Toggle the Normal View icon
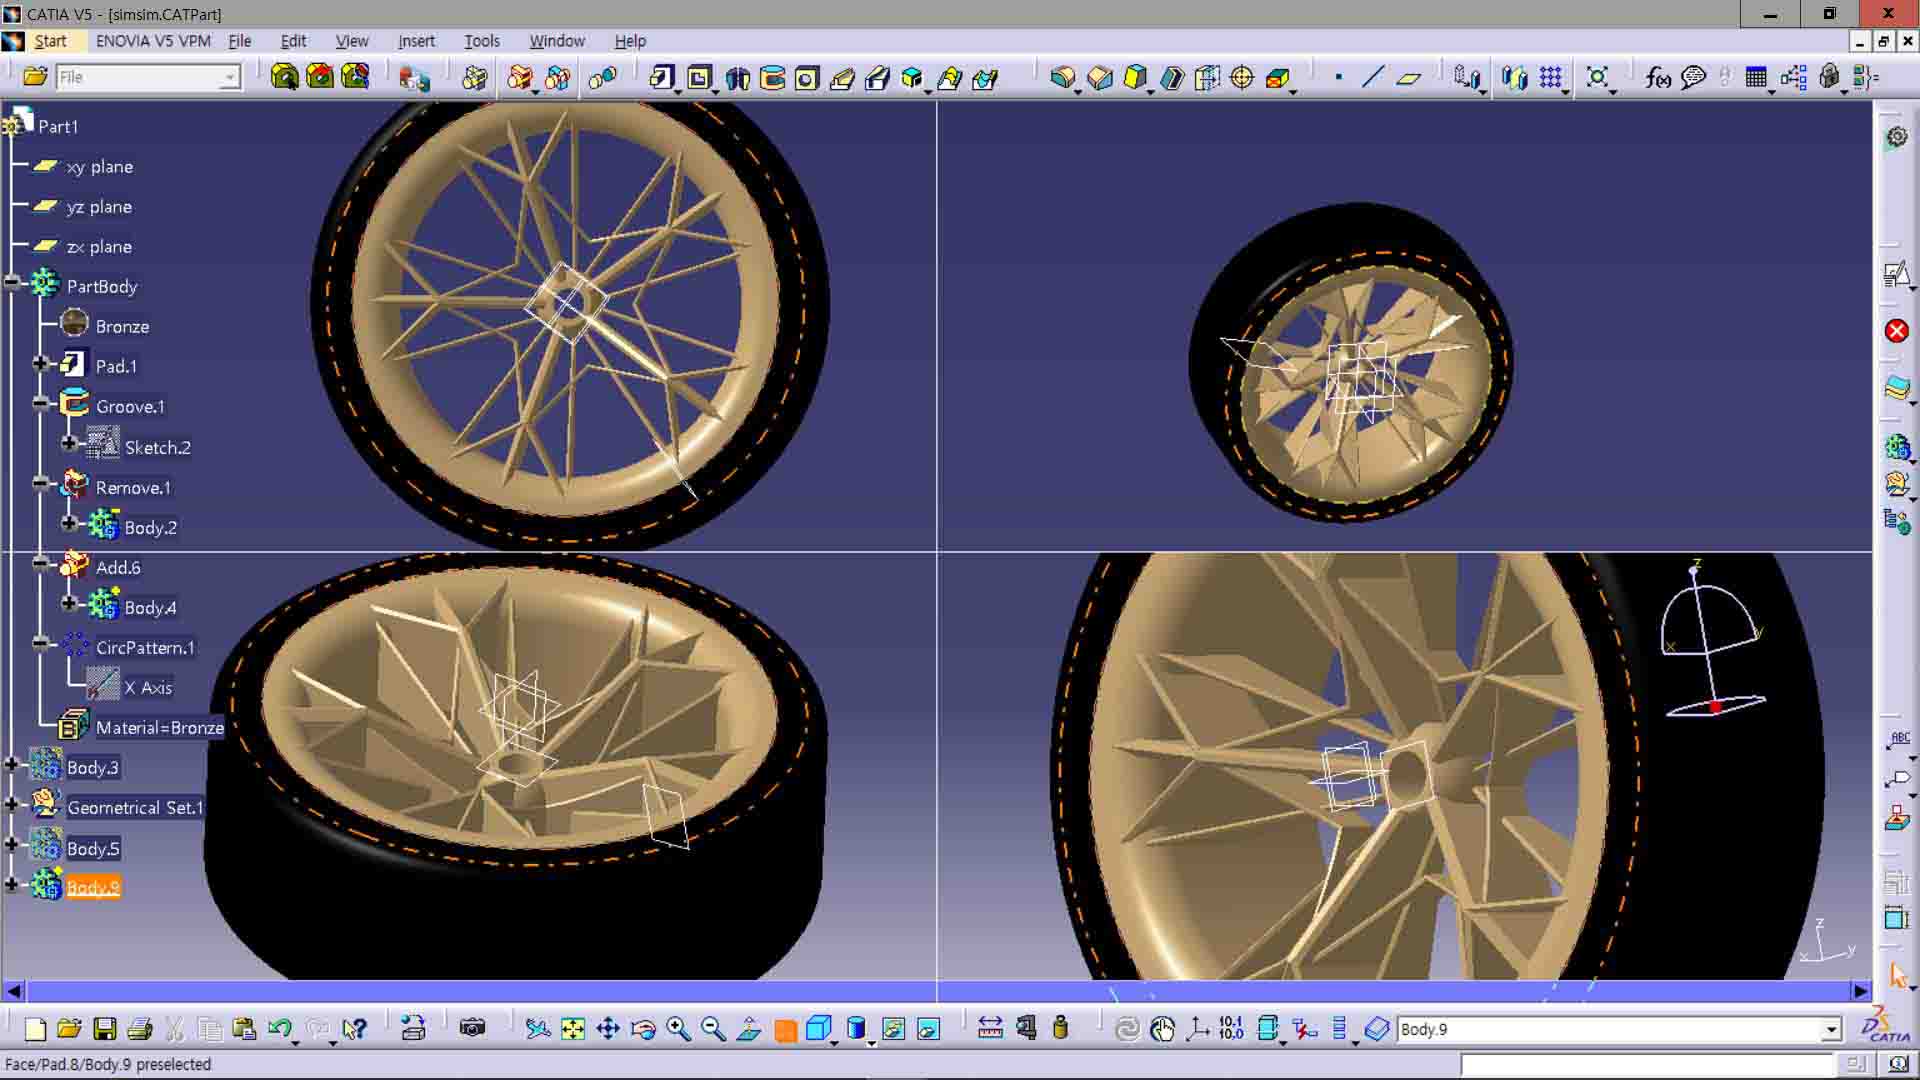The image size is (1920, 1080). tap(749, 1028)
